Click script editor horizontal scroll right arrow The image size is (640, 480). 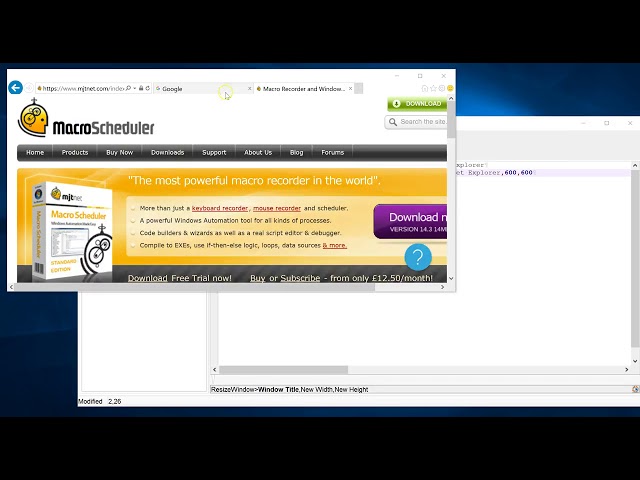click(627, 369)
